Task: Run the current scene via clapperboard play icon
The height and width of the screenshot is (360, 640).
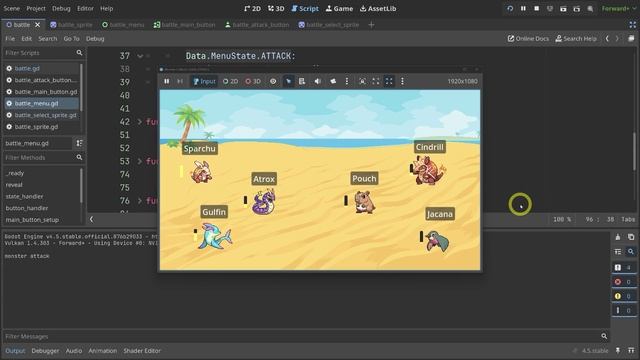Action: pyautogui.click(x=563, y=8)
